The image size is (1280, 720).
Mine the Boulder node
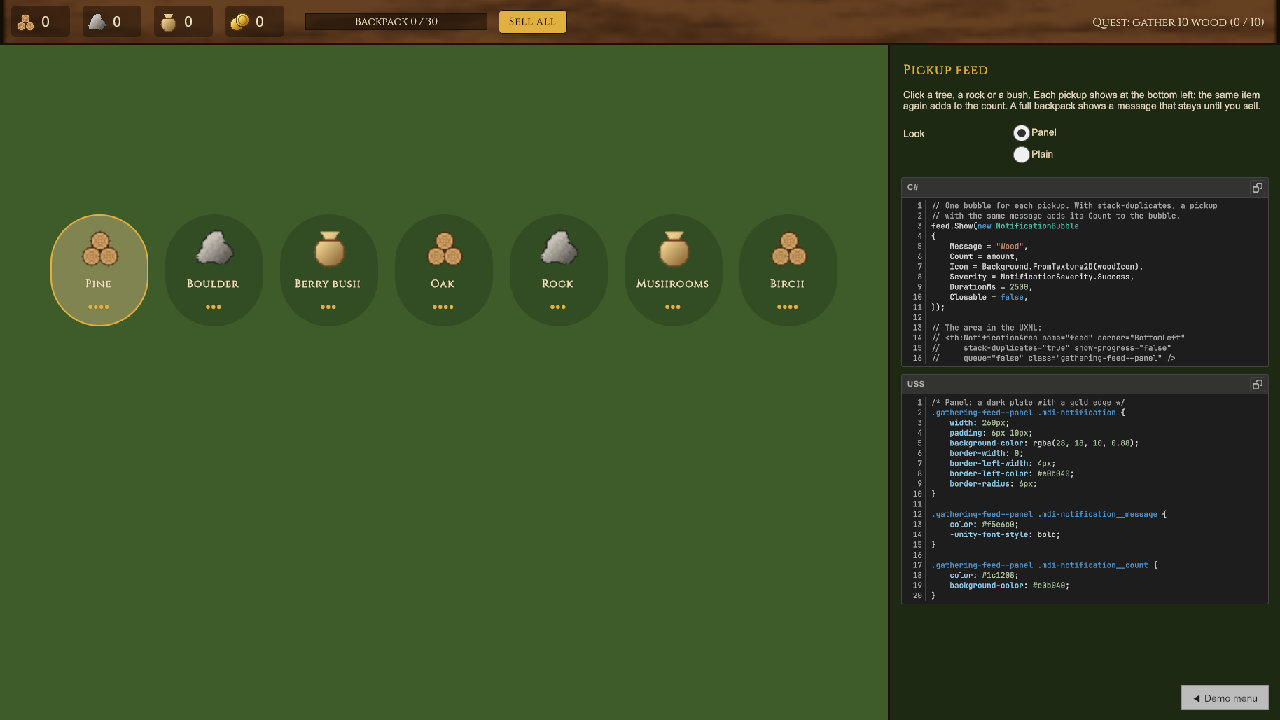(x=214, y=270)
